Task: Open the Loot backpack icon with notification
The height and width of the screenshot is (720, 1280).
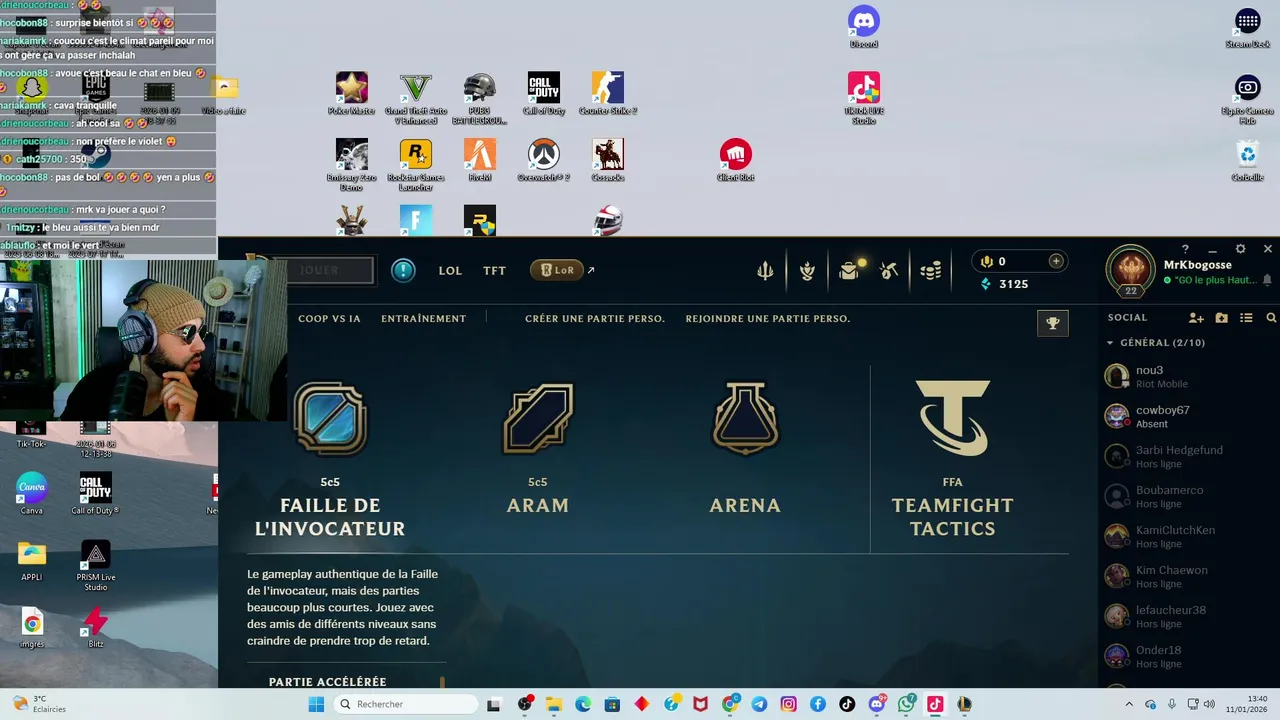Action: coord(850,270)
